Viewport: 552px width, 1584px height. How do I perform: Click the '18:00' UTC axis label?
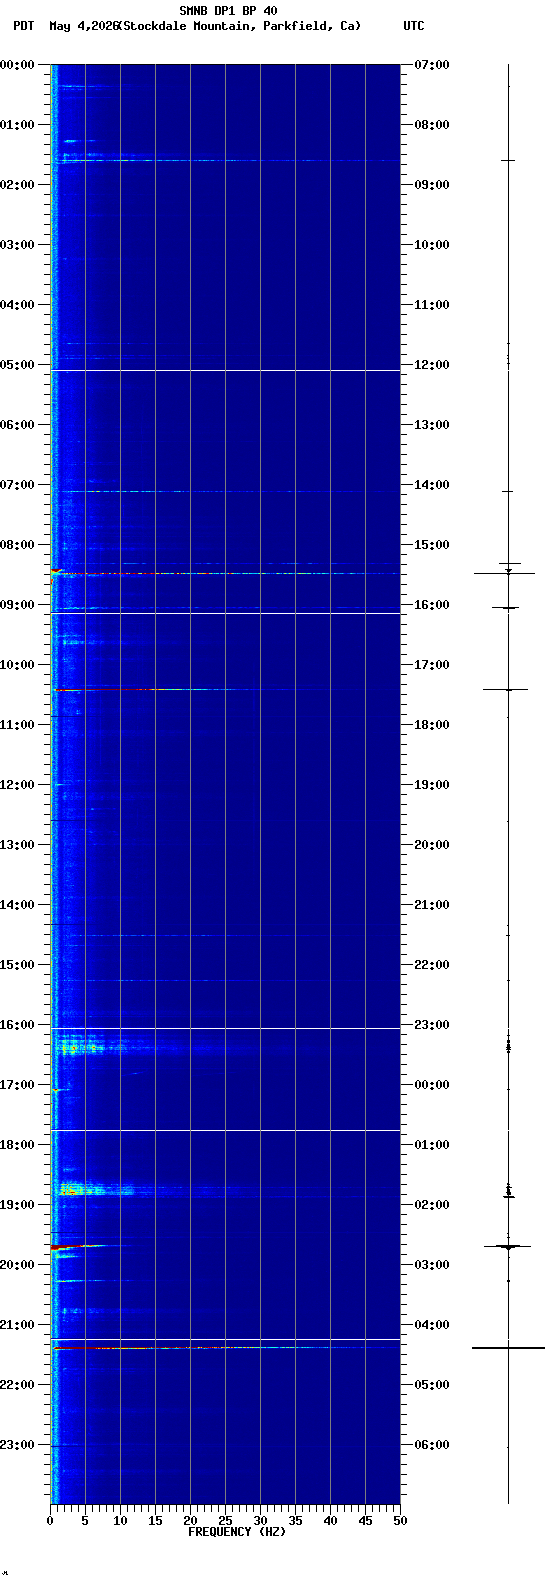coord(432,725)
